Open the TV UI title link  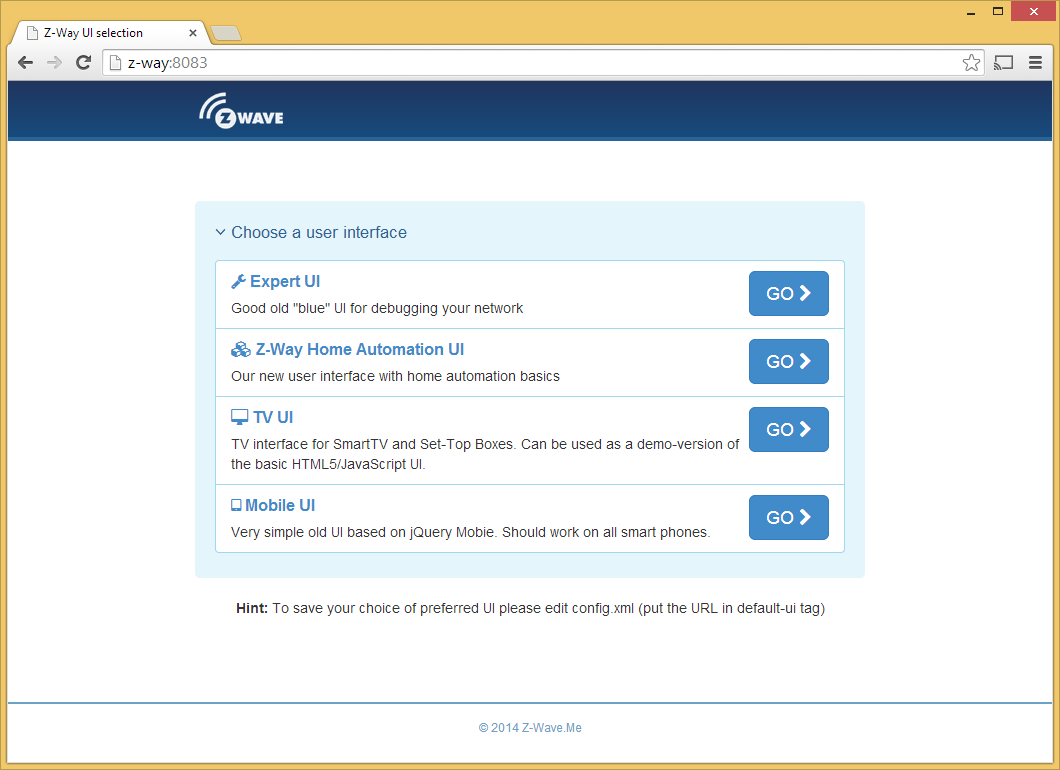(x=273, y=418)
